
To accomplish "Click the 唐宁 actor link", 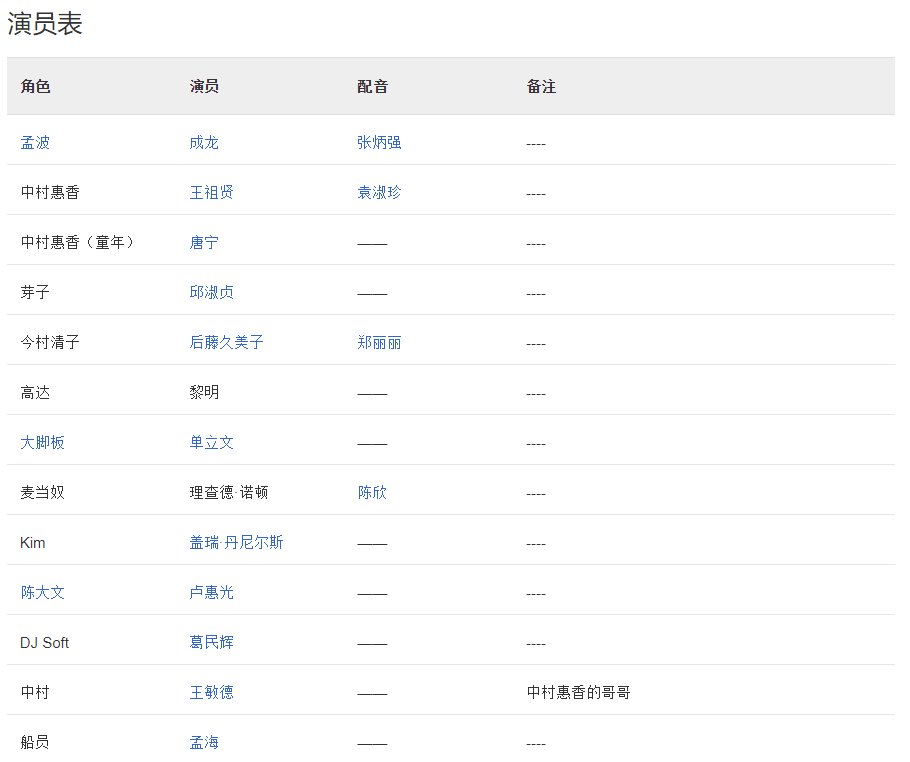I will click(204, 242).
